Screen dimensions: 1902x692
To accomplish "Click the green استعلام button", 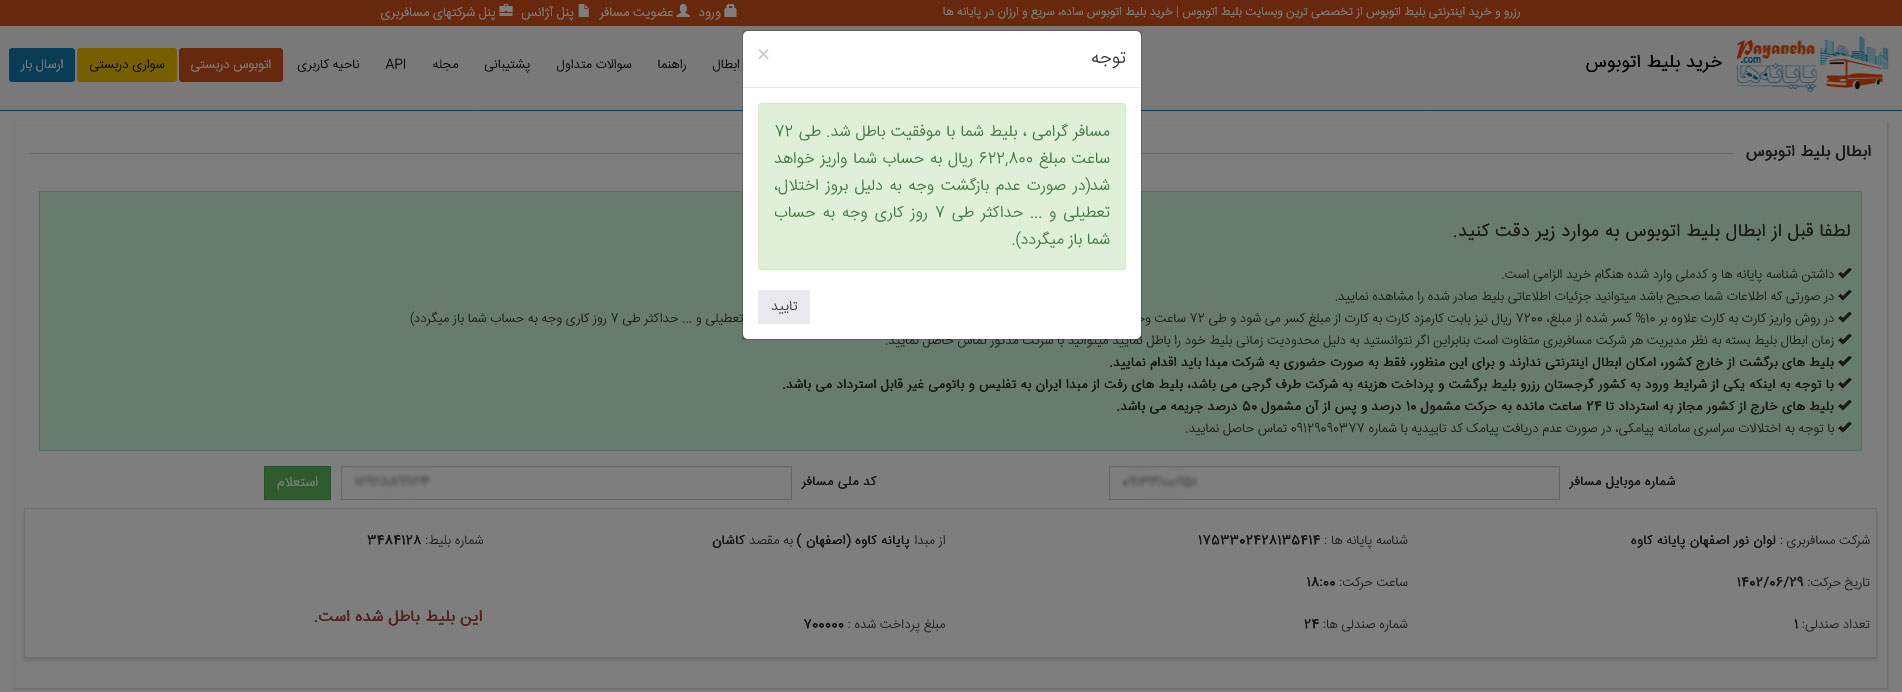I will pyautogui.click(x=297, y=483).
